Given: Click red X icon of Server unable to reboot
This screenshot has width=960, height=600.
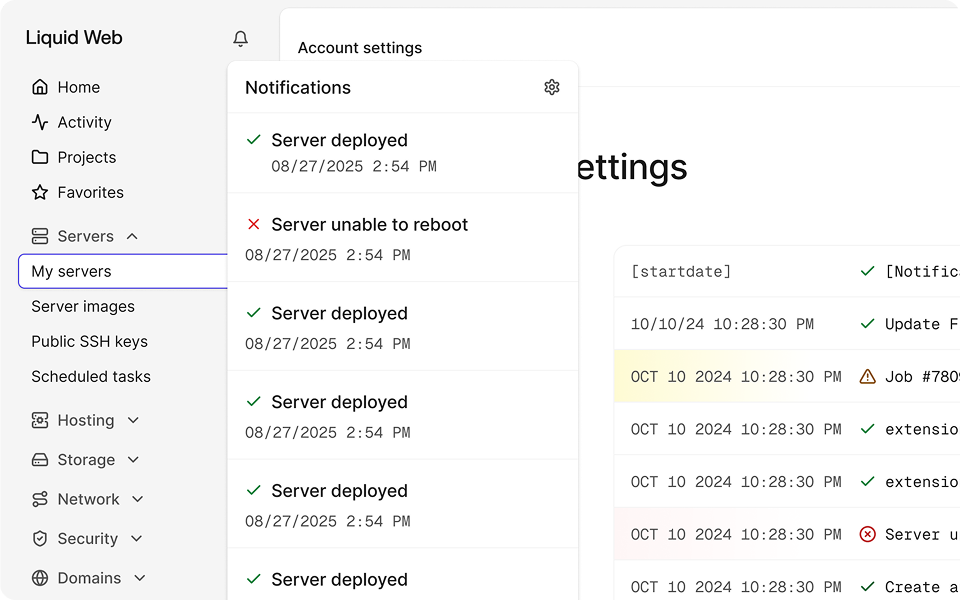Looking at the screenshot, I should pos(253,224).
